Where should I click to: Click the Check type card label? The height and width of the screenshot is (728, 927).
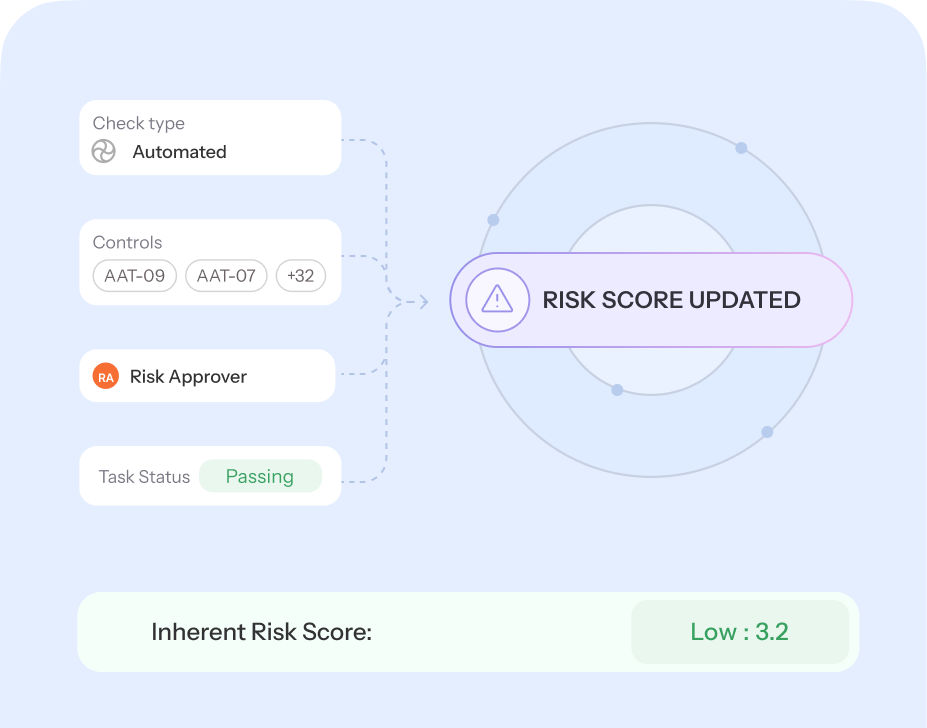pyautogui.click(x=139, y=123)
